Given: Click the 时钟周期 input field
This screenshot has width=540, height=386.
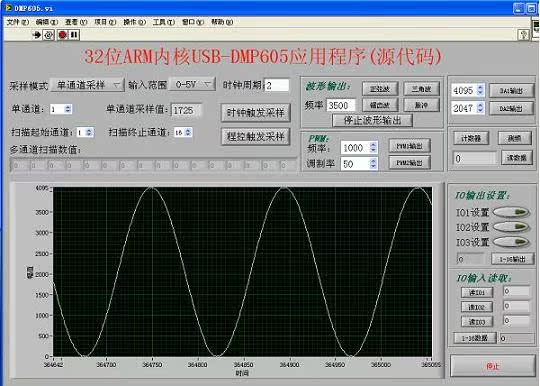Looking at the screenshot, I should (277, 85).
